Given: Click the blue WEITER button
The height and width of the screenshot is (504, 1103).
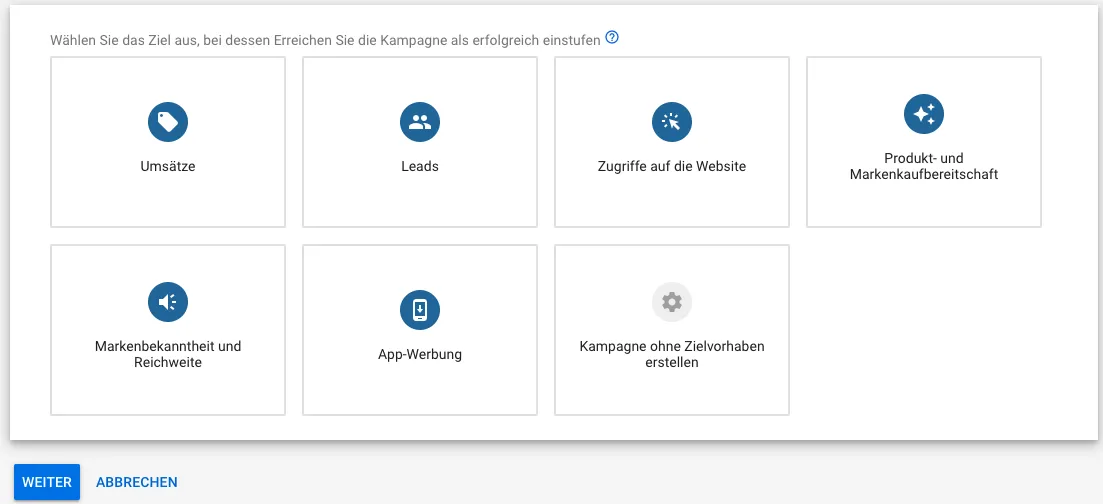Looking at the screenshot, I should (x=47, y=482).
